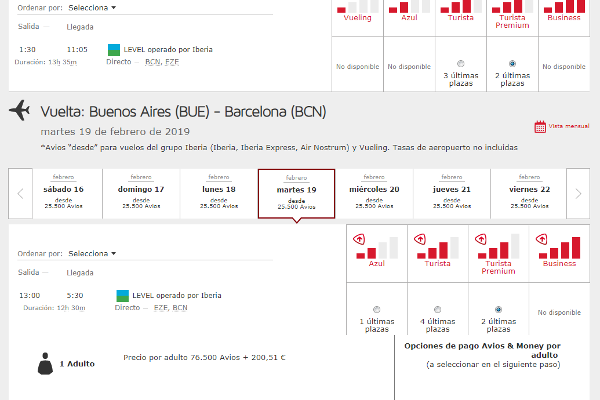Click the martes 19 de febrero de 2019 subtitle

click(x=115, y=132)
